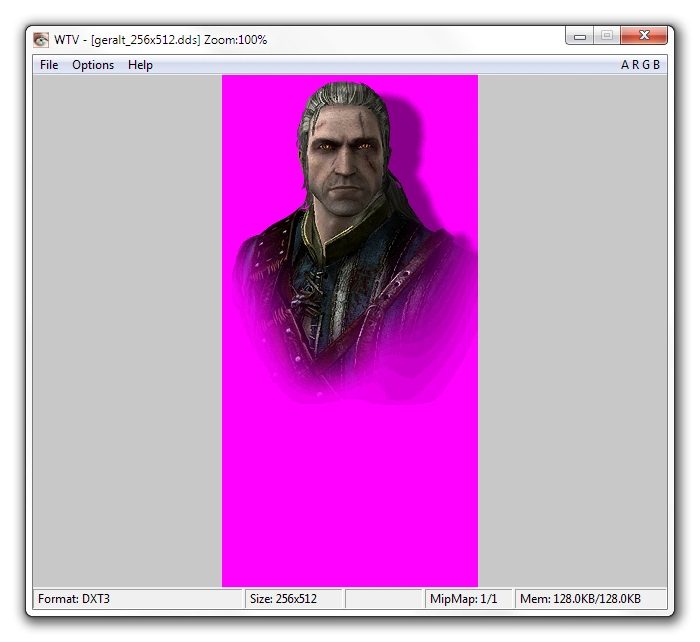Screen dimensions: 700x642
Task: Toggle the B blue channel
Action: coord(656,65)
